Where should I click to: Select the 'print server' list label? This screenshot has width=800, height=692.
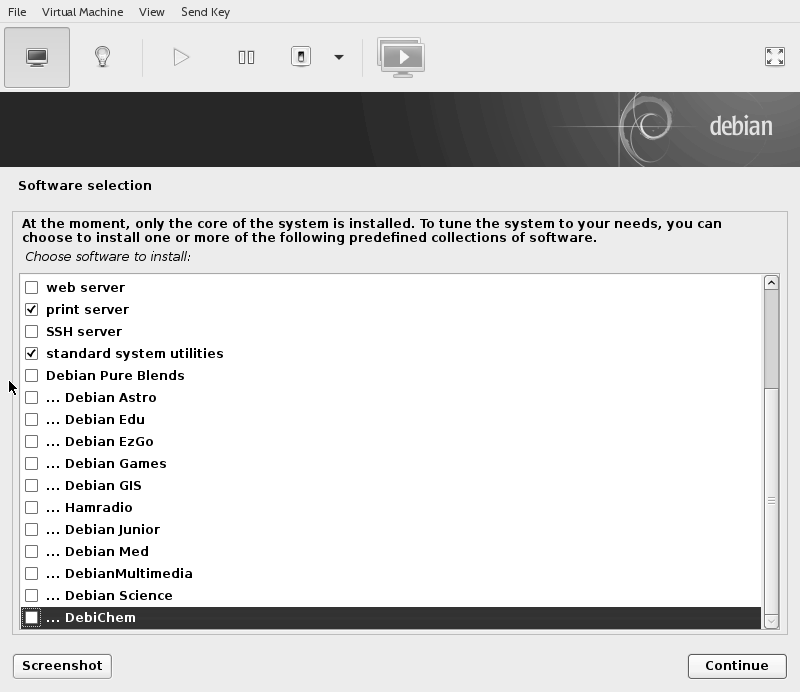point(87,310)
